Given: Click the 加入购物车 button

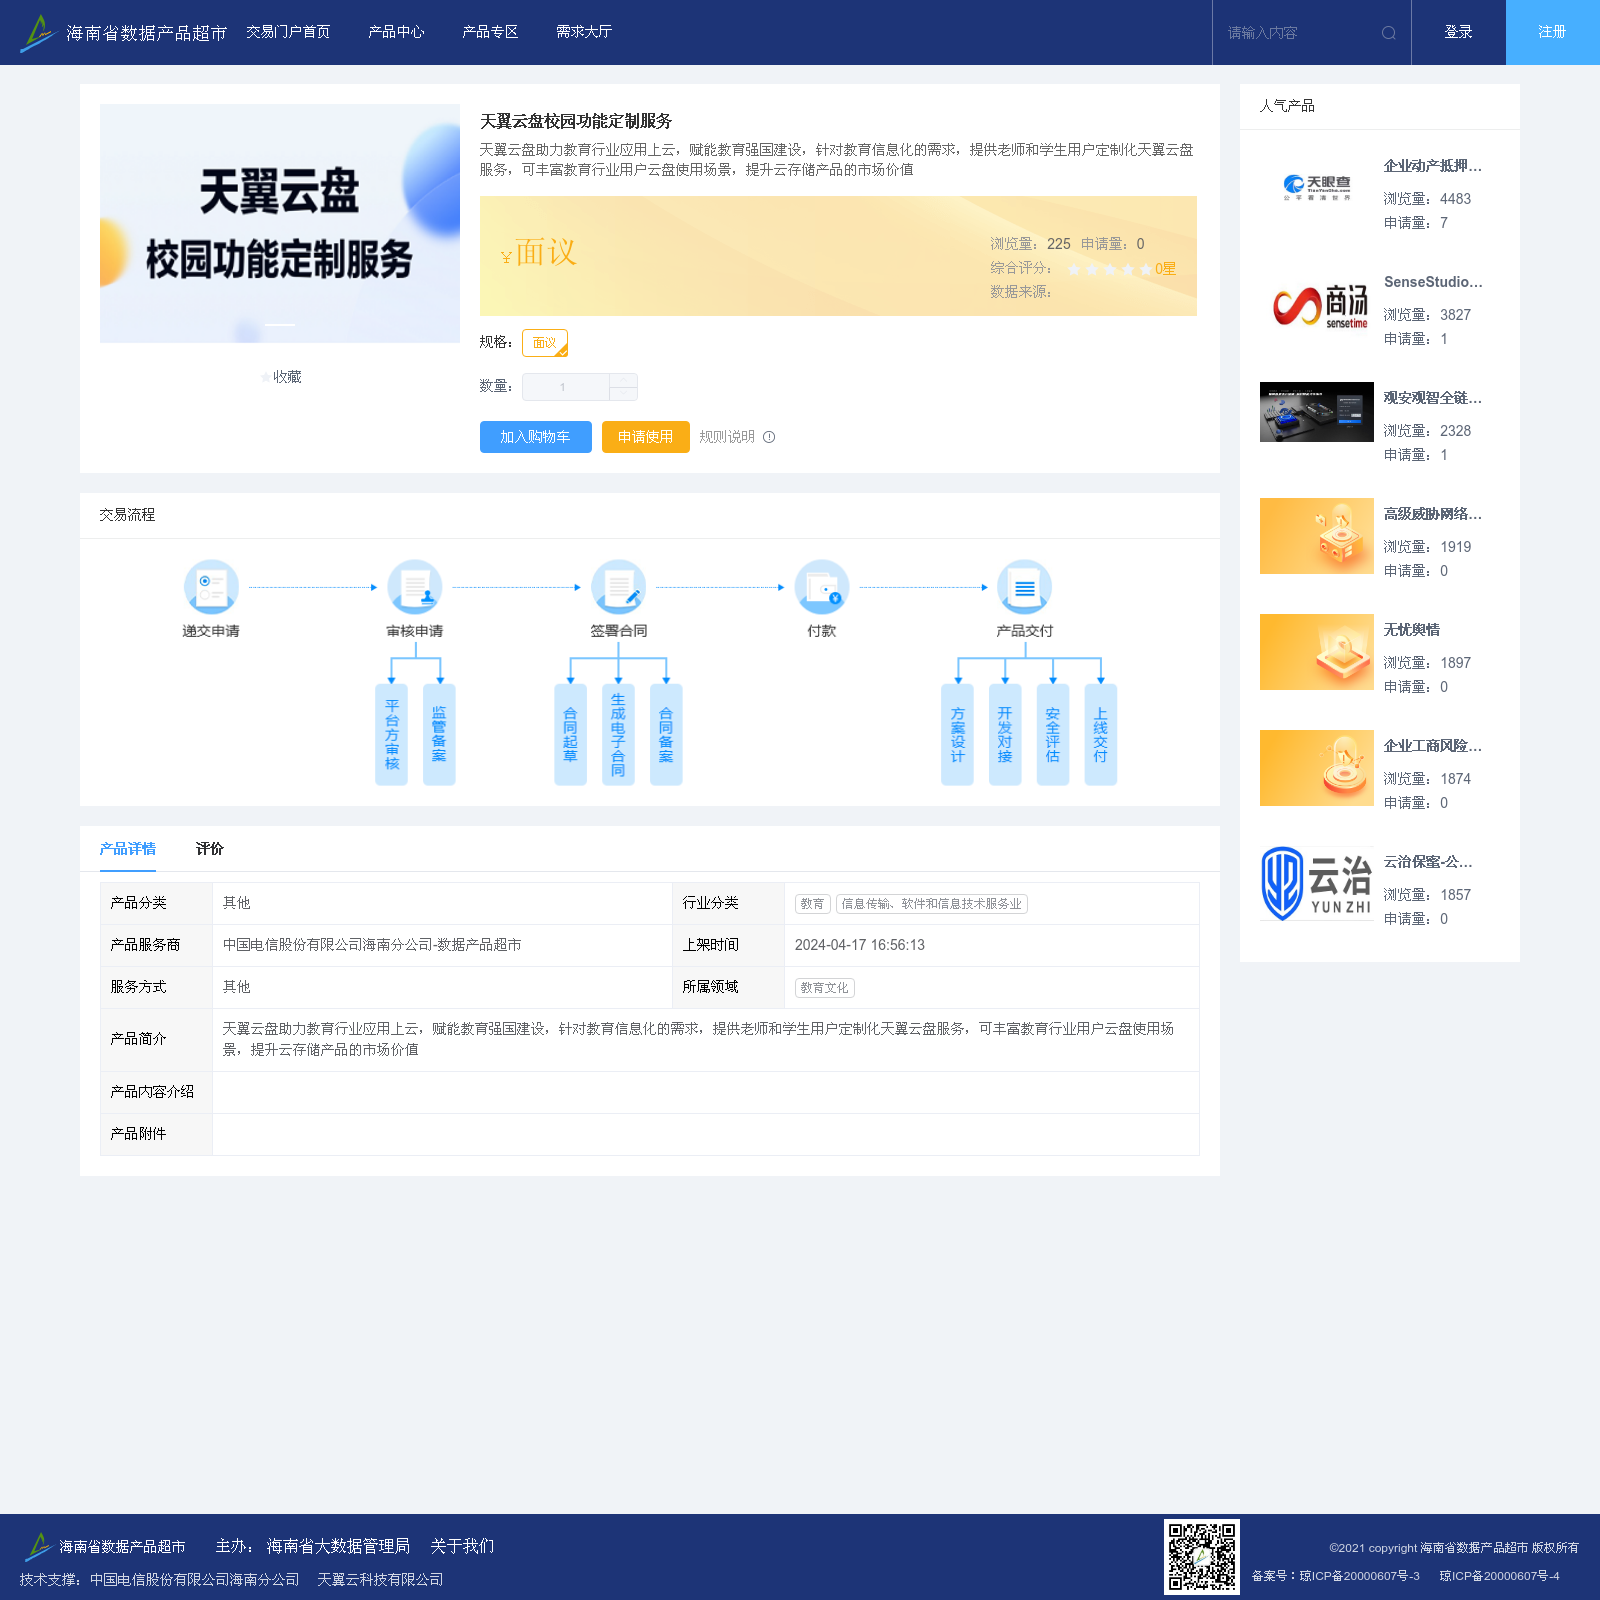Looking at the screenshot, I should point(536,437).
